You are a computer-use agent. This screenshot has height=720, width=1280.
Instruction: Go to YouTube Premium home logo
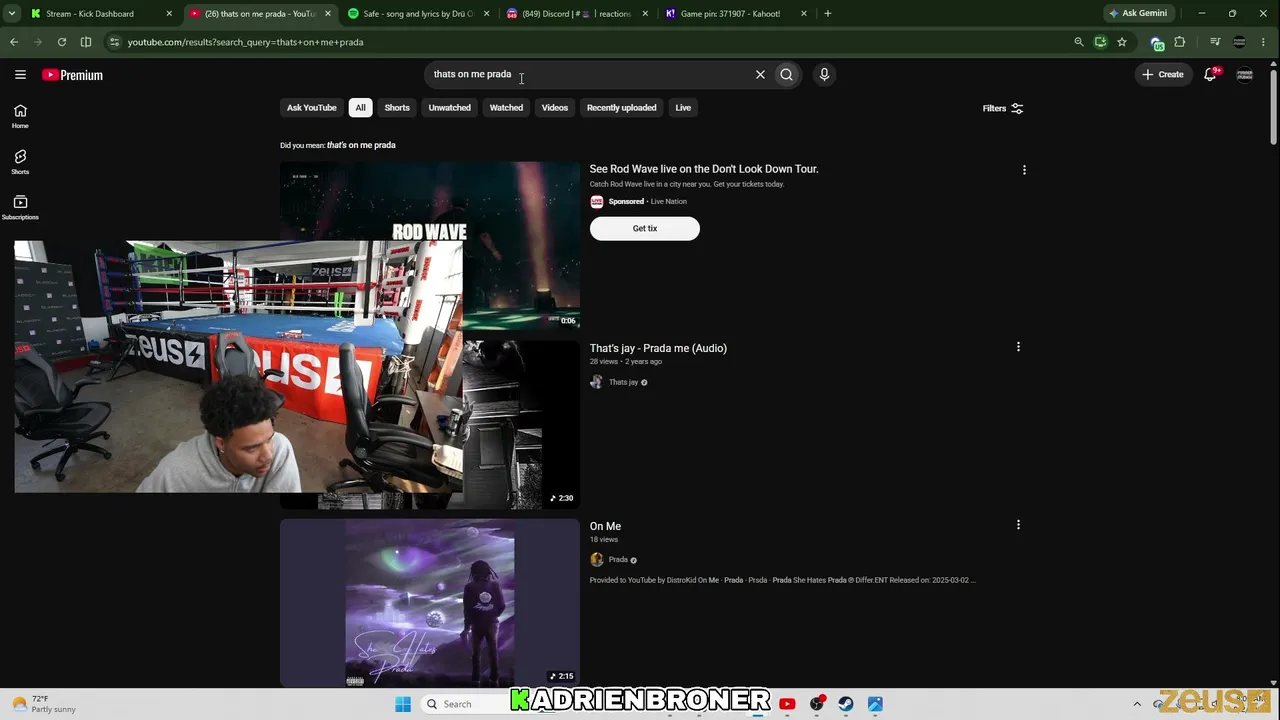[72, 75]
